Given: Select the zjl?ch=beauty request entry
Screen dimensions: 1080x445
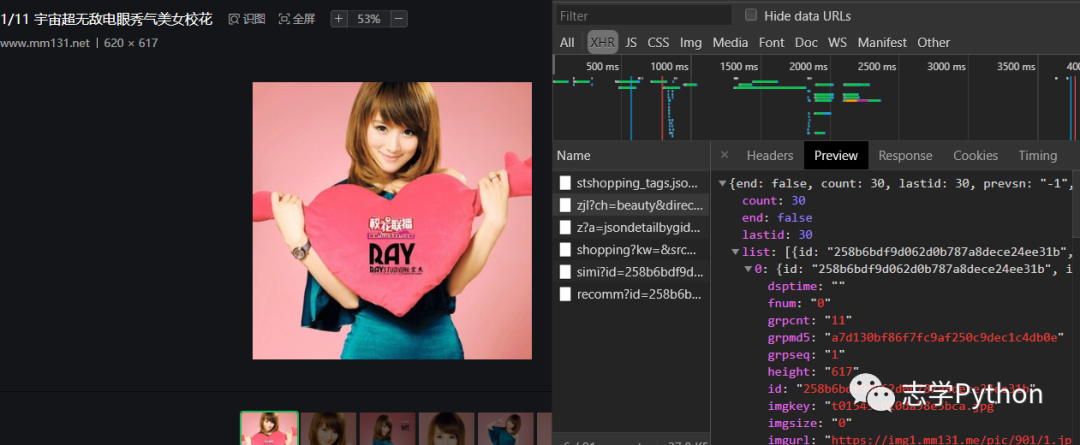Looking at the screenshot, I should [640, 205].
